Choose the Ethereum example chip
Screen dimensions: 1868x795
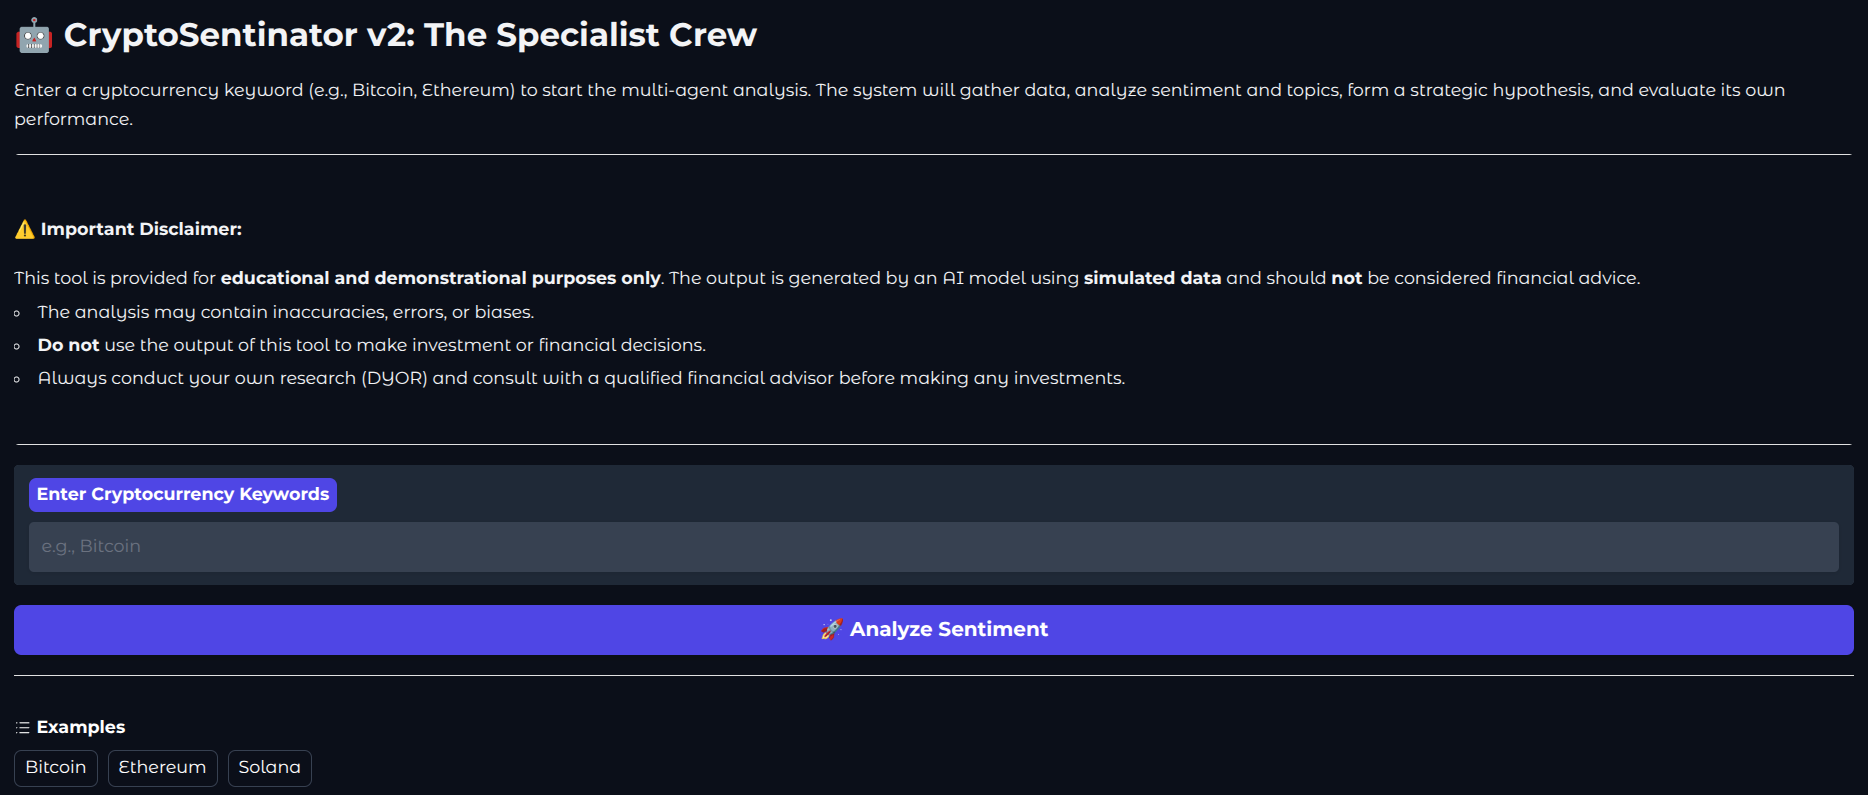click(x=162, y=768)
